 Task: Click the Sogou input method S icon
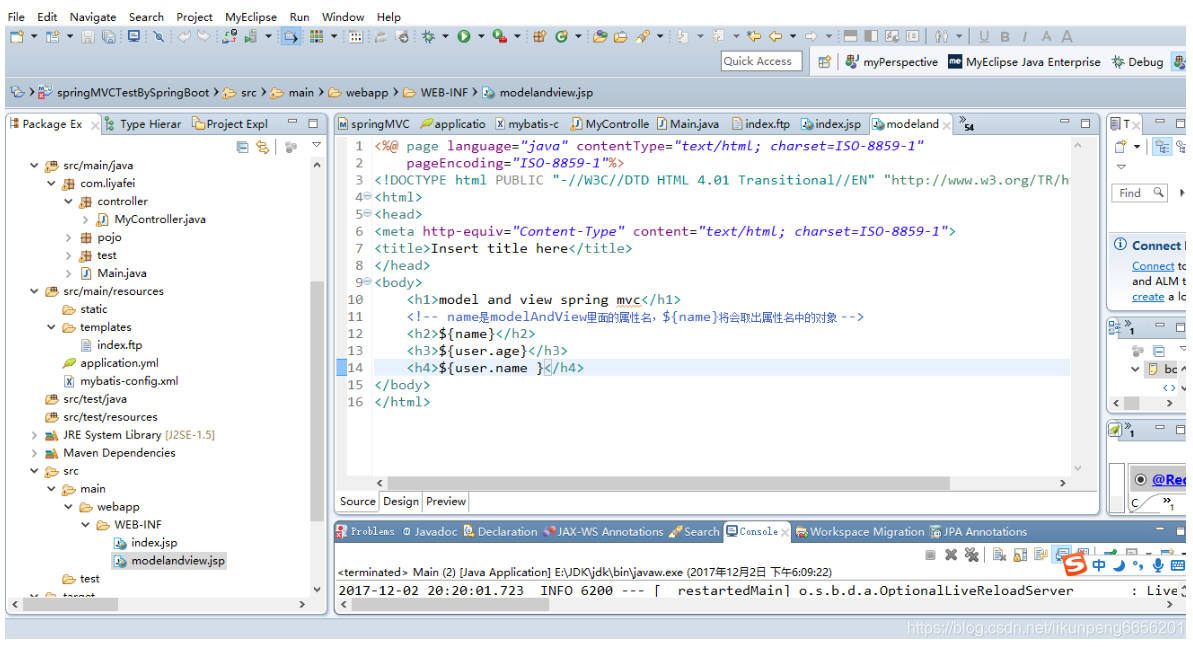click(1074, 565)
